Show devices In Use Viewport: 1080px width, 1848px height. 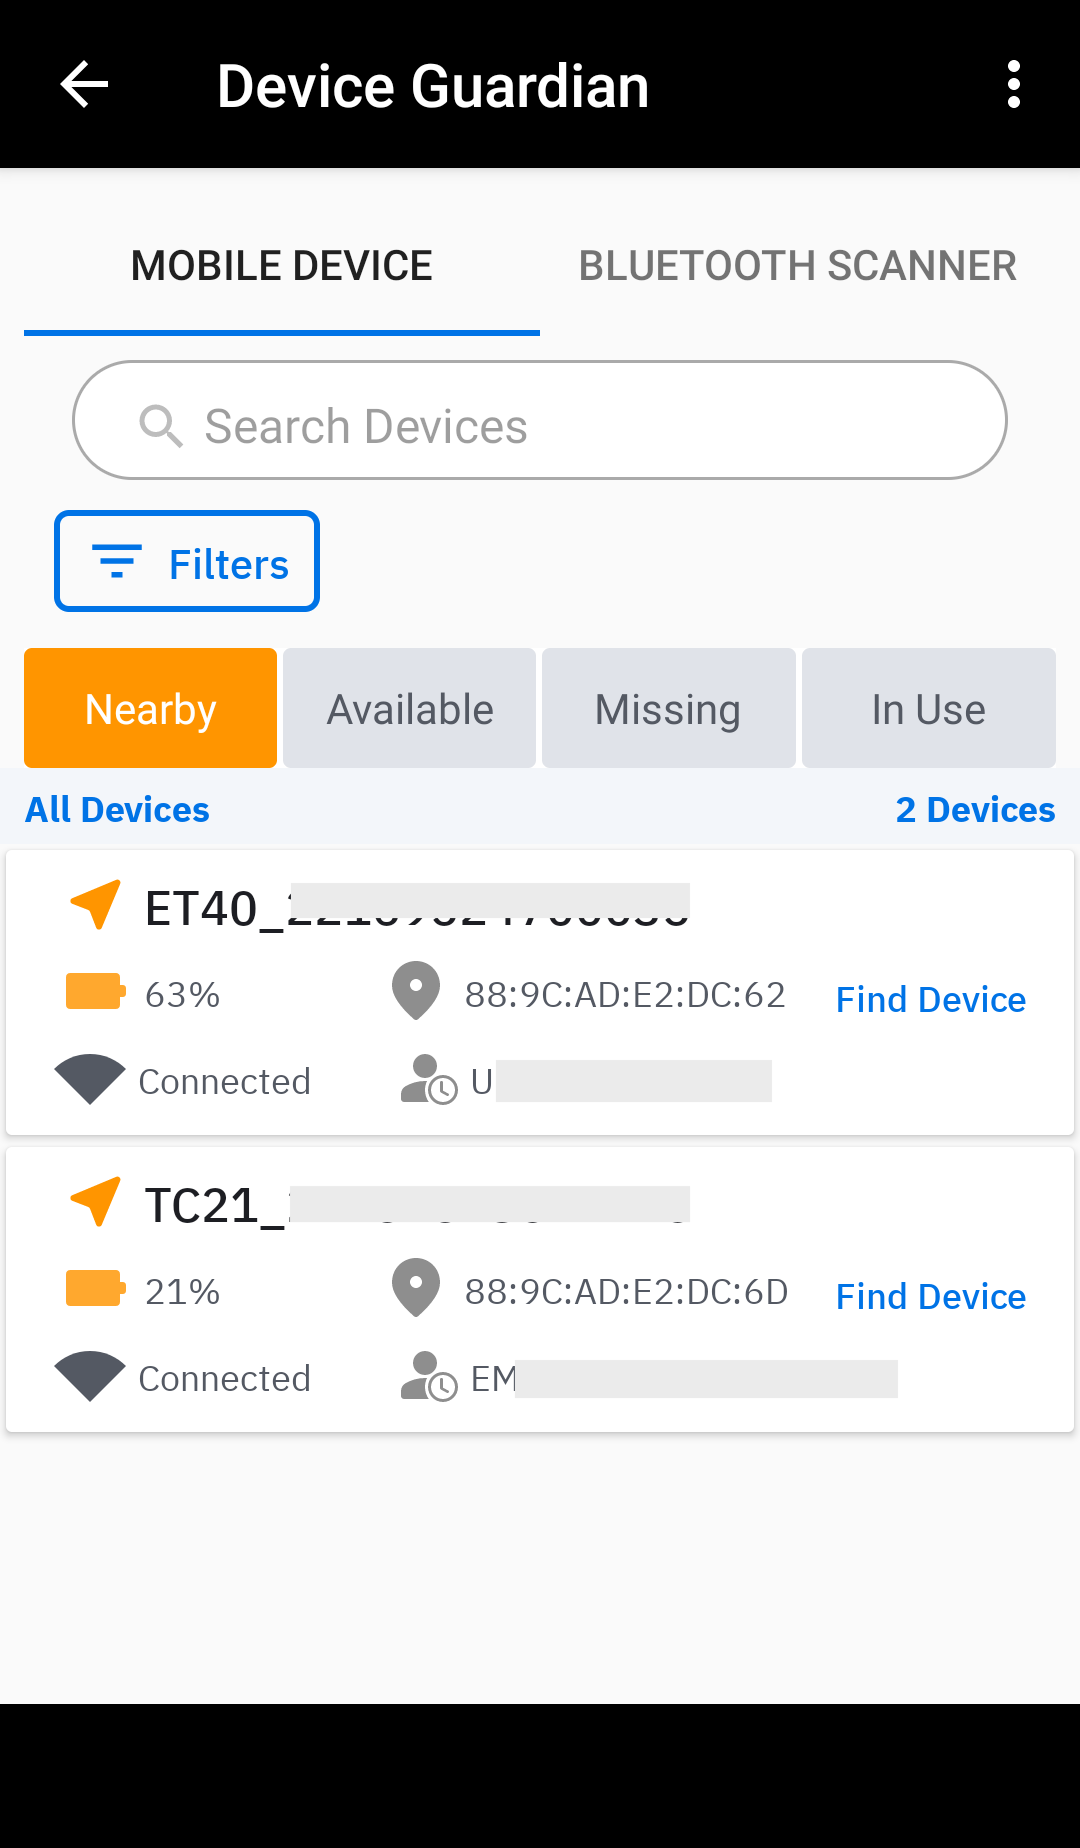928,708
